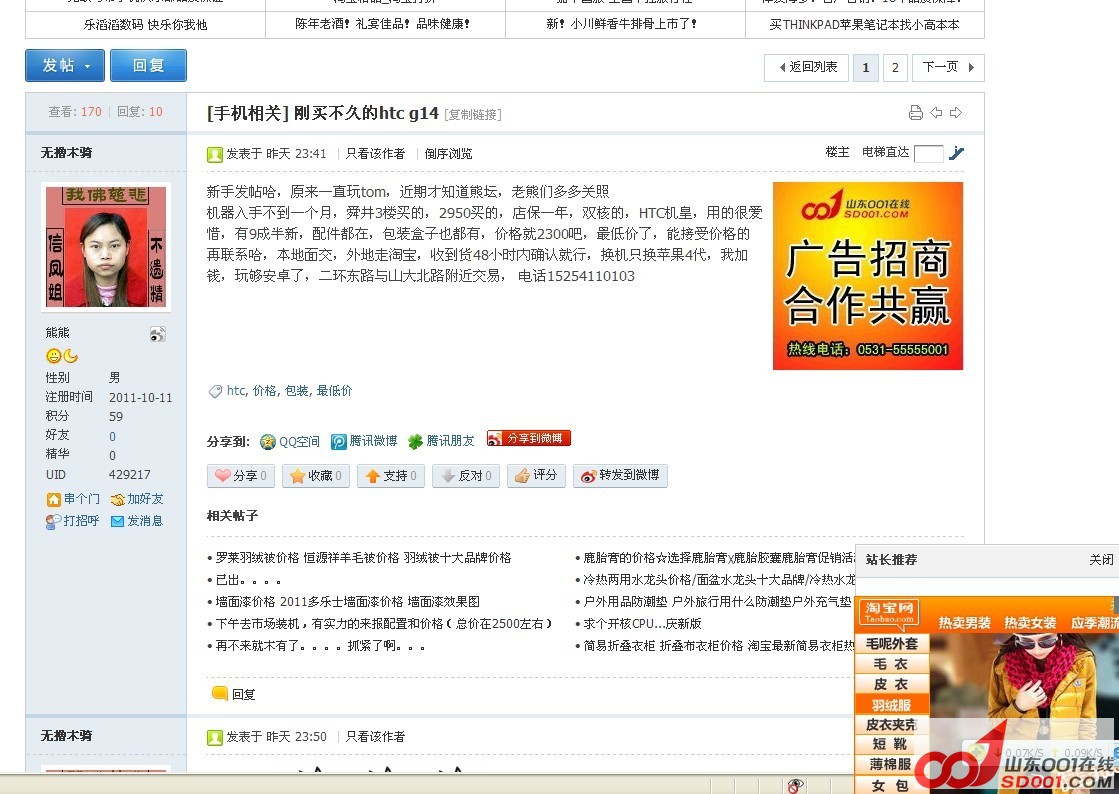Click 下一页 next page arrow

coord(947,67)
